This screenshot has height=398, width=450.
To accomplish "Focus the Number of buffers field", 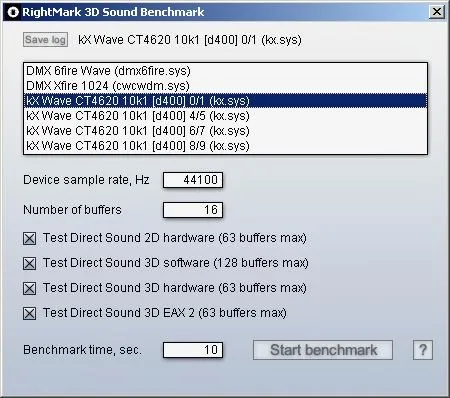I will (x=193, y=210).
